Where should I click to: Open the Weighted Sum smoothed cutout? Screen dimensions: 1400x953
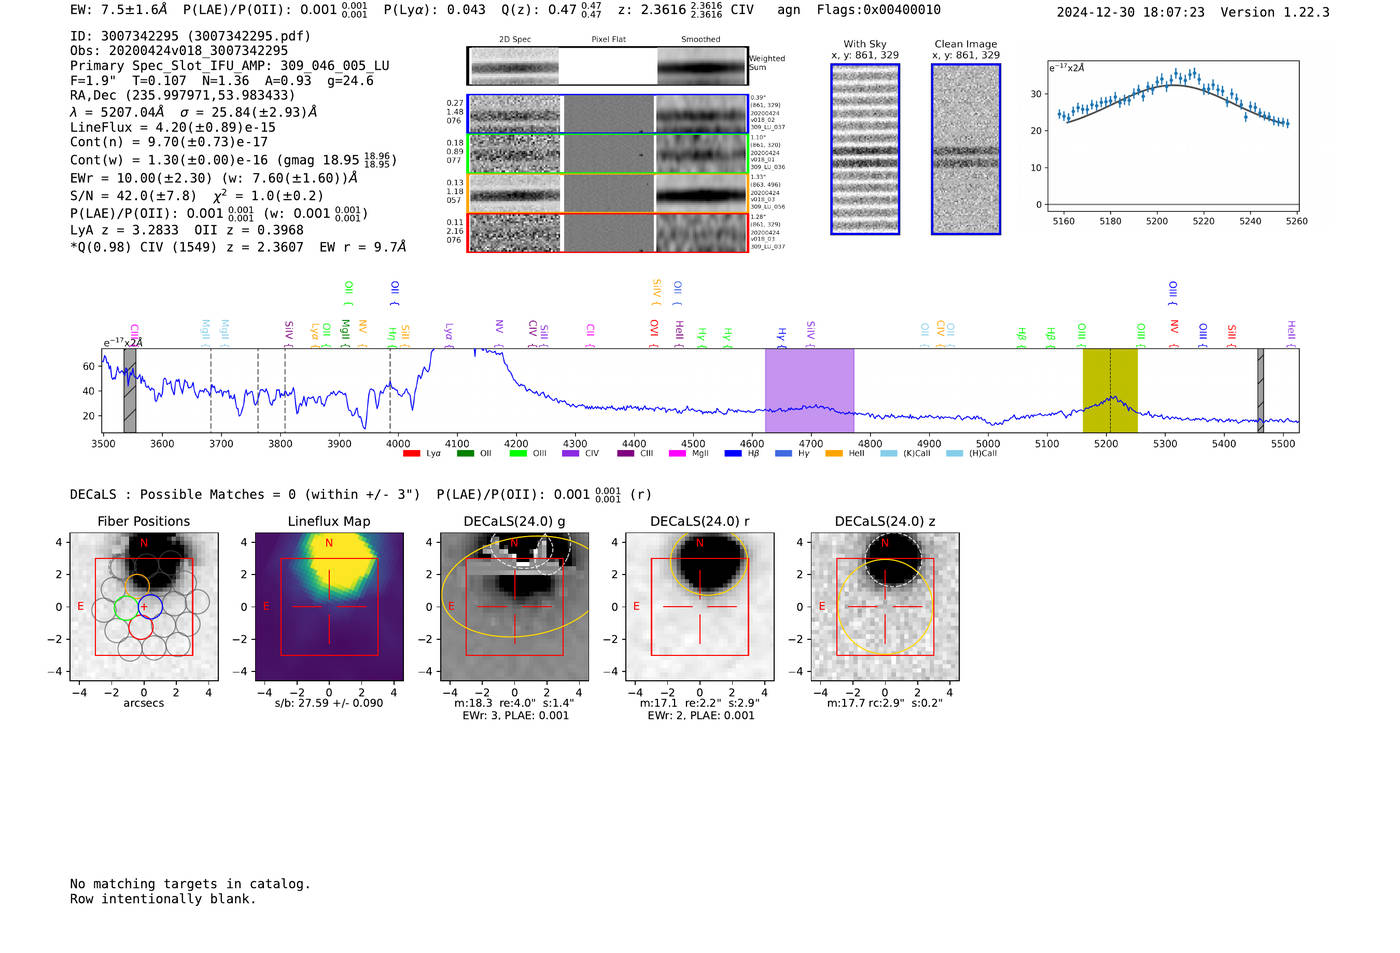pos(702,66)
